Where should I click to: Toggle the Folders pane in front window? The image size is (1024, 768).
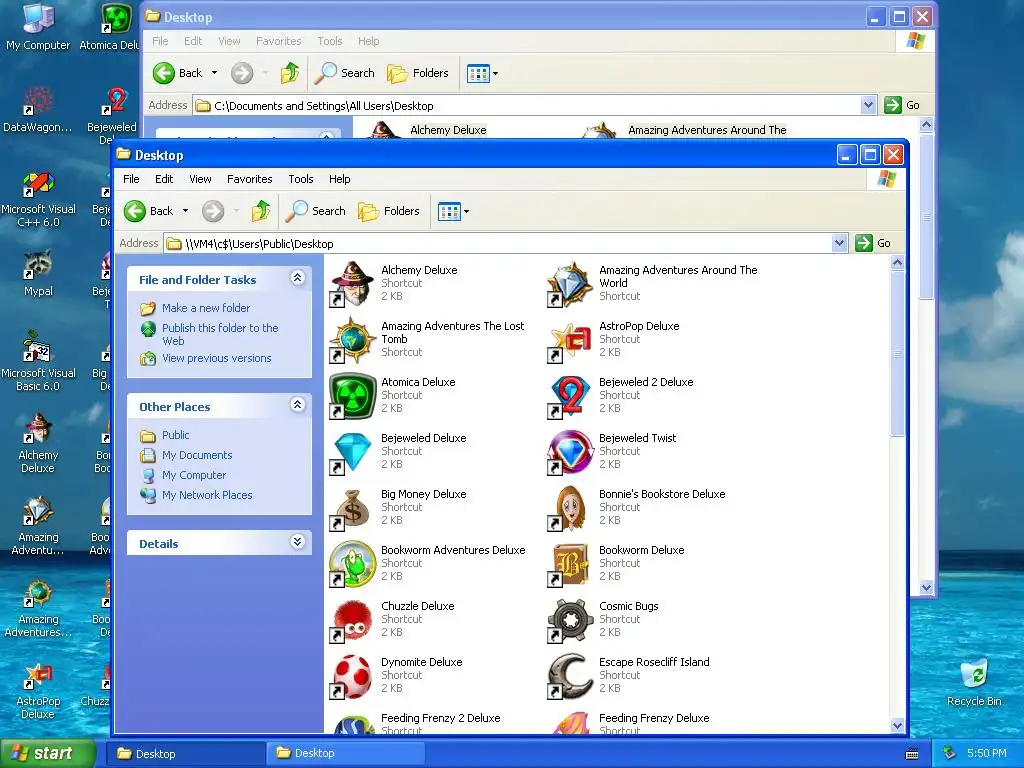click(389, 211)
